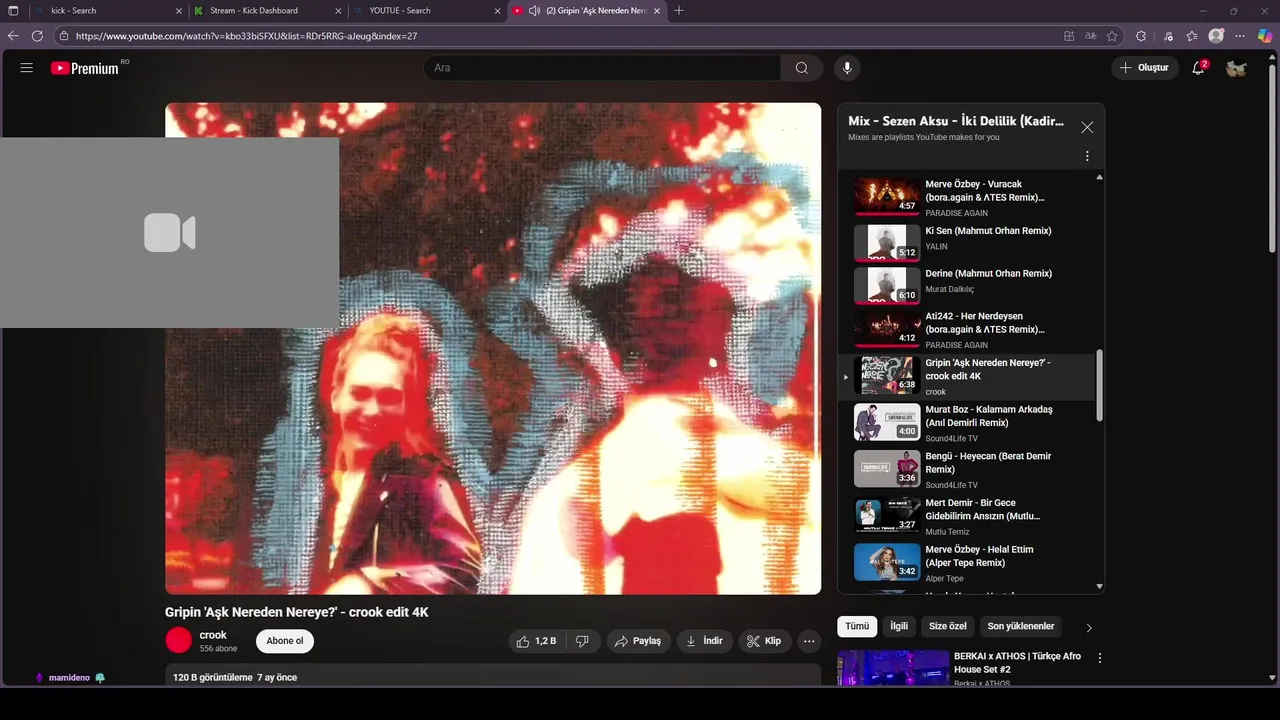Play Merve Özbey - Vuracak playlist item
The width and height of the screenshot is (1280, 720).
point(968,197)
